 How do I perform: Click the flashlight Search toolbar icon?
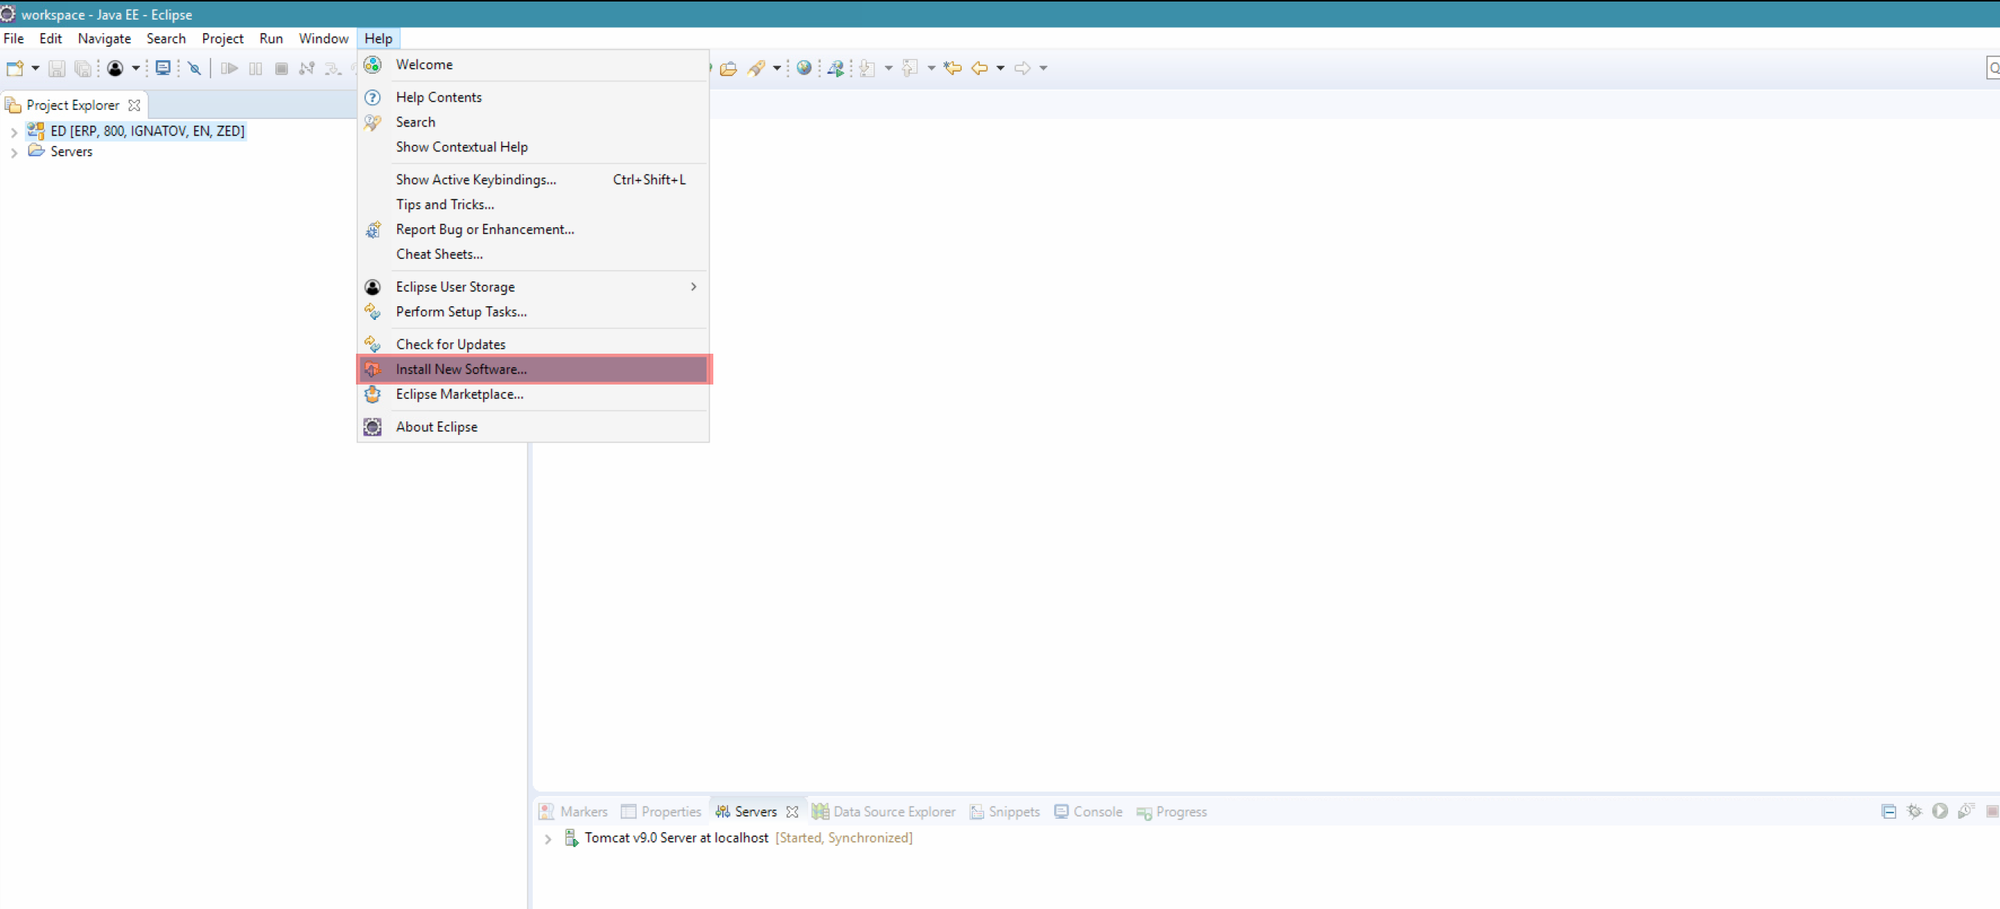pyautogui.click(x=757, y=68)
